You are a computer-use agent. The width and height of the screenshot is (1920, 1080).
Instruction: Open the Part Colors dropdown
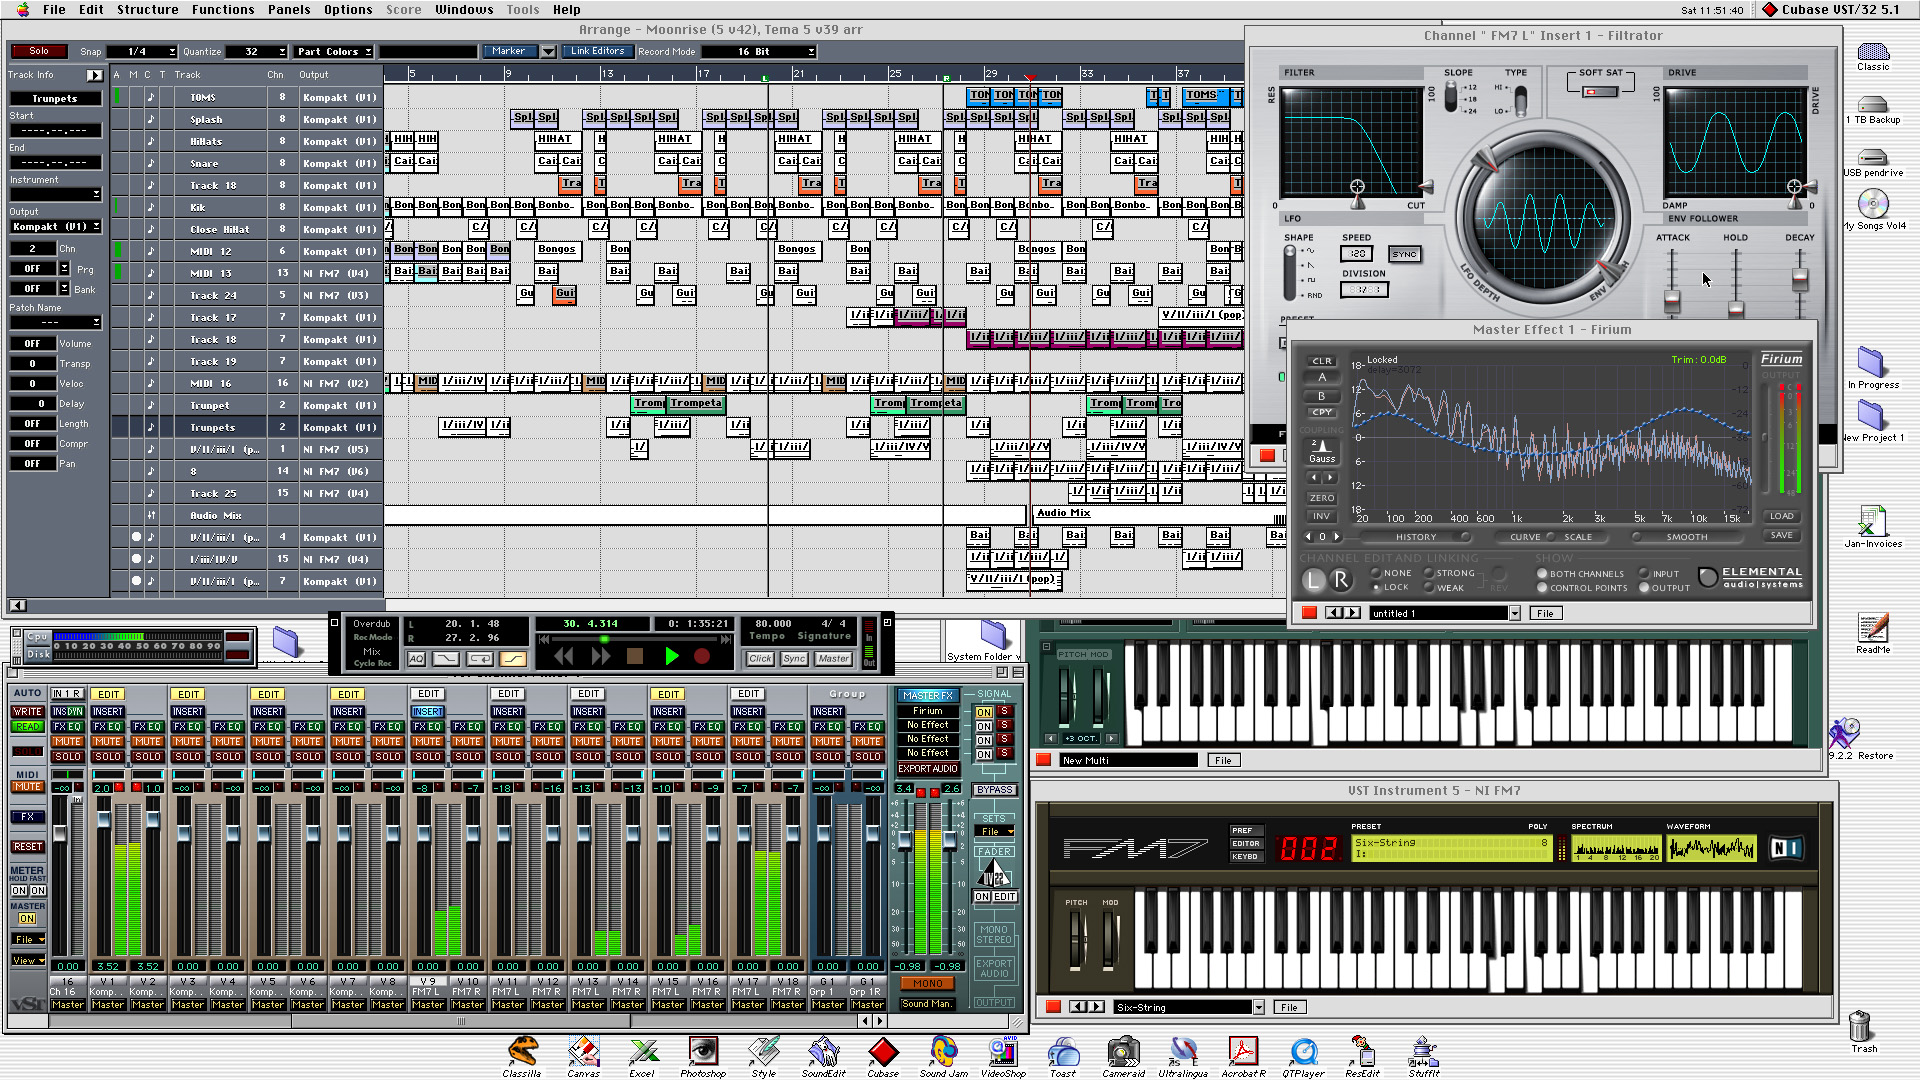(x=335, y=52)
